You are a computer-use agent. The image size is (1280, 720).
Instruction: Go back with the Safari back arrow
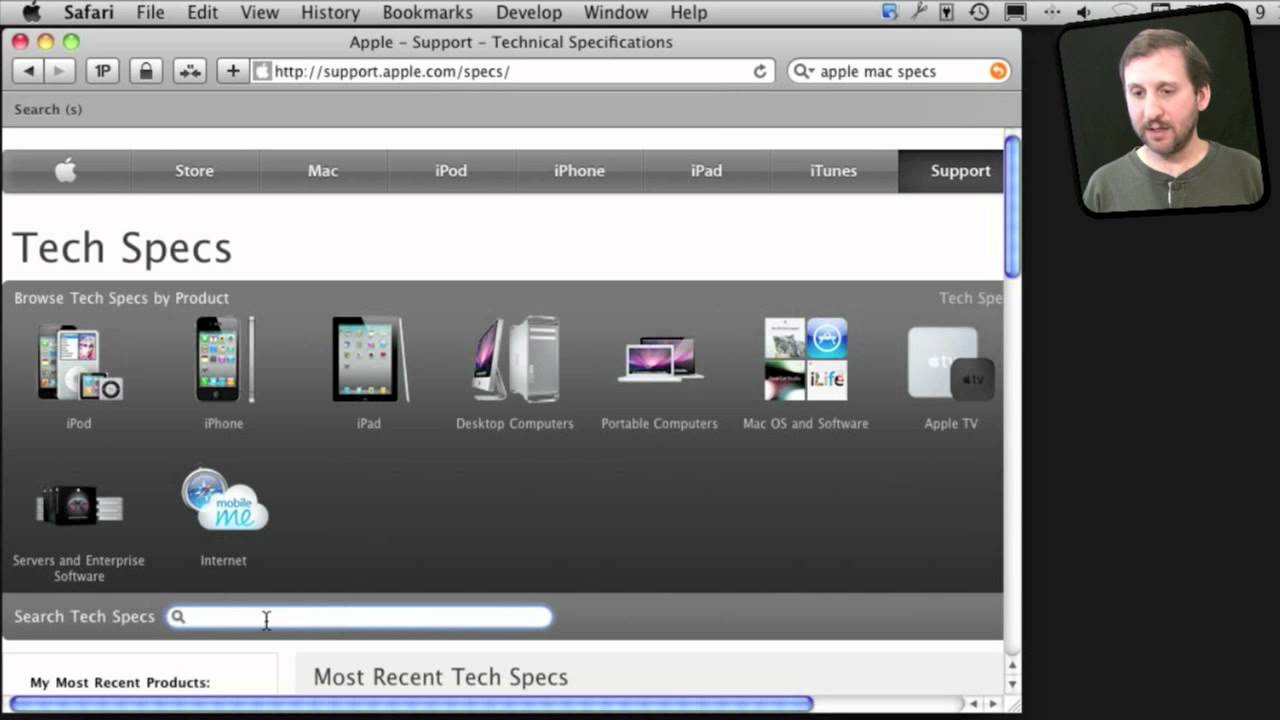pyautogui.click(x=28, y=71)
